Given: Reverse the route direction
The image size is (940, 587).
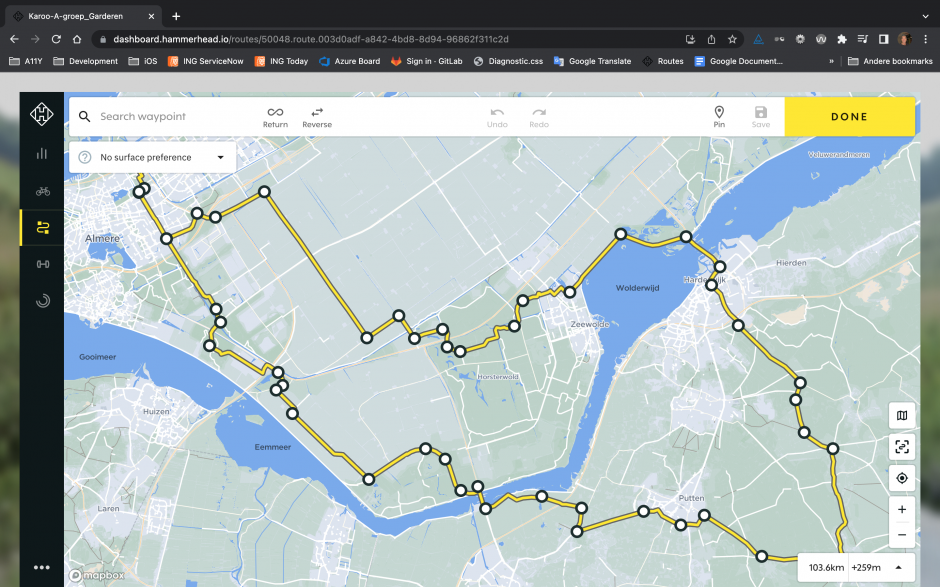Looking at the screenshot, I should [317, 116].
